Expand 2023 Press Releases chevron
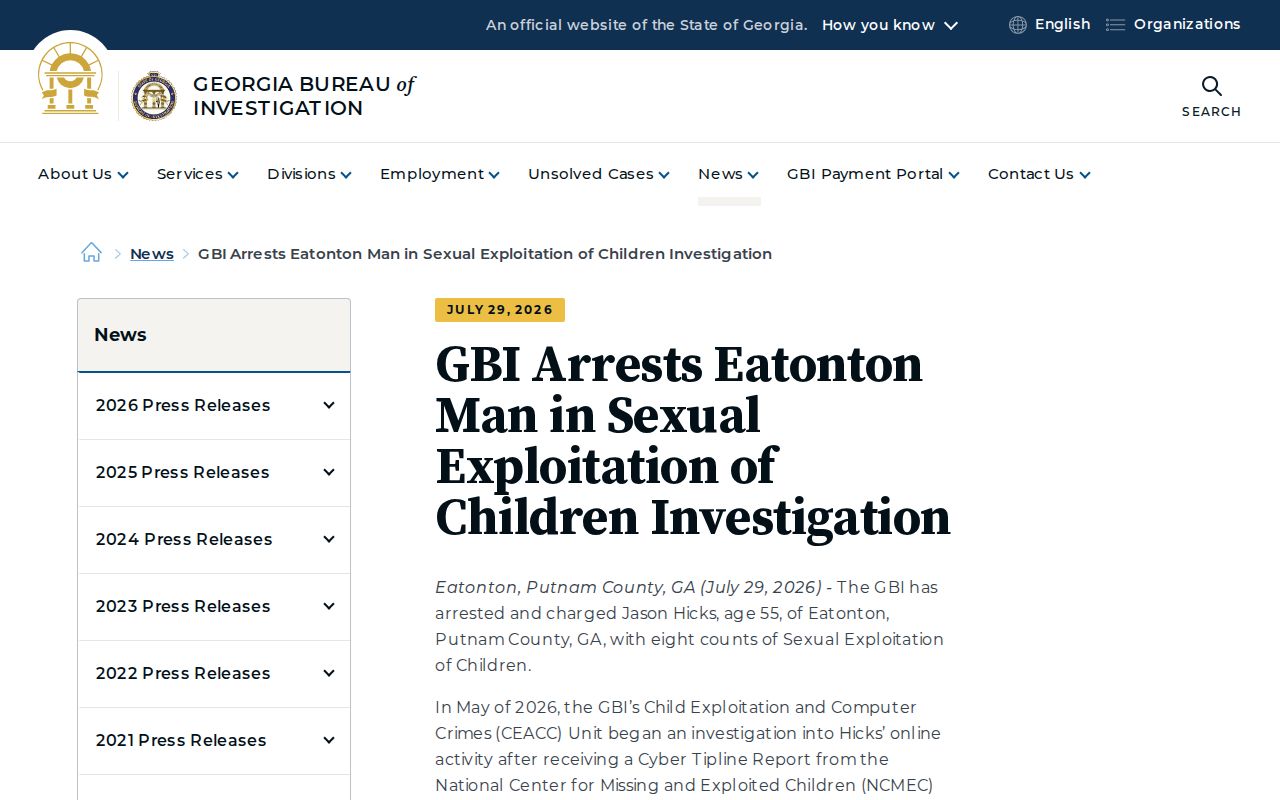 point(328,606)
